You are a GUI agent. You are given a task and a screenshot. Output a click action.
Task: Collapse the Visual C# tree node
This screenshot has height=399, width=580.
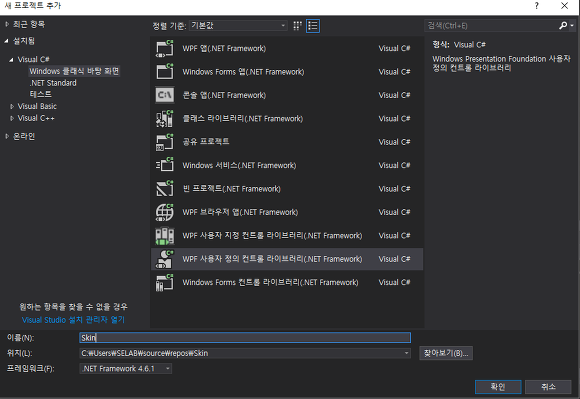click(11, 60)
